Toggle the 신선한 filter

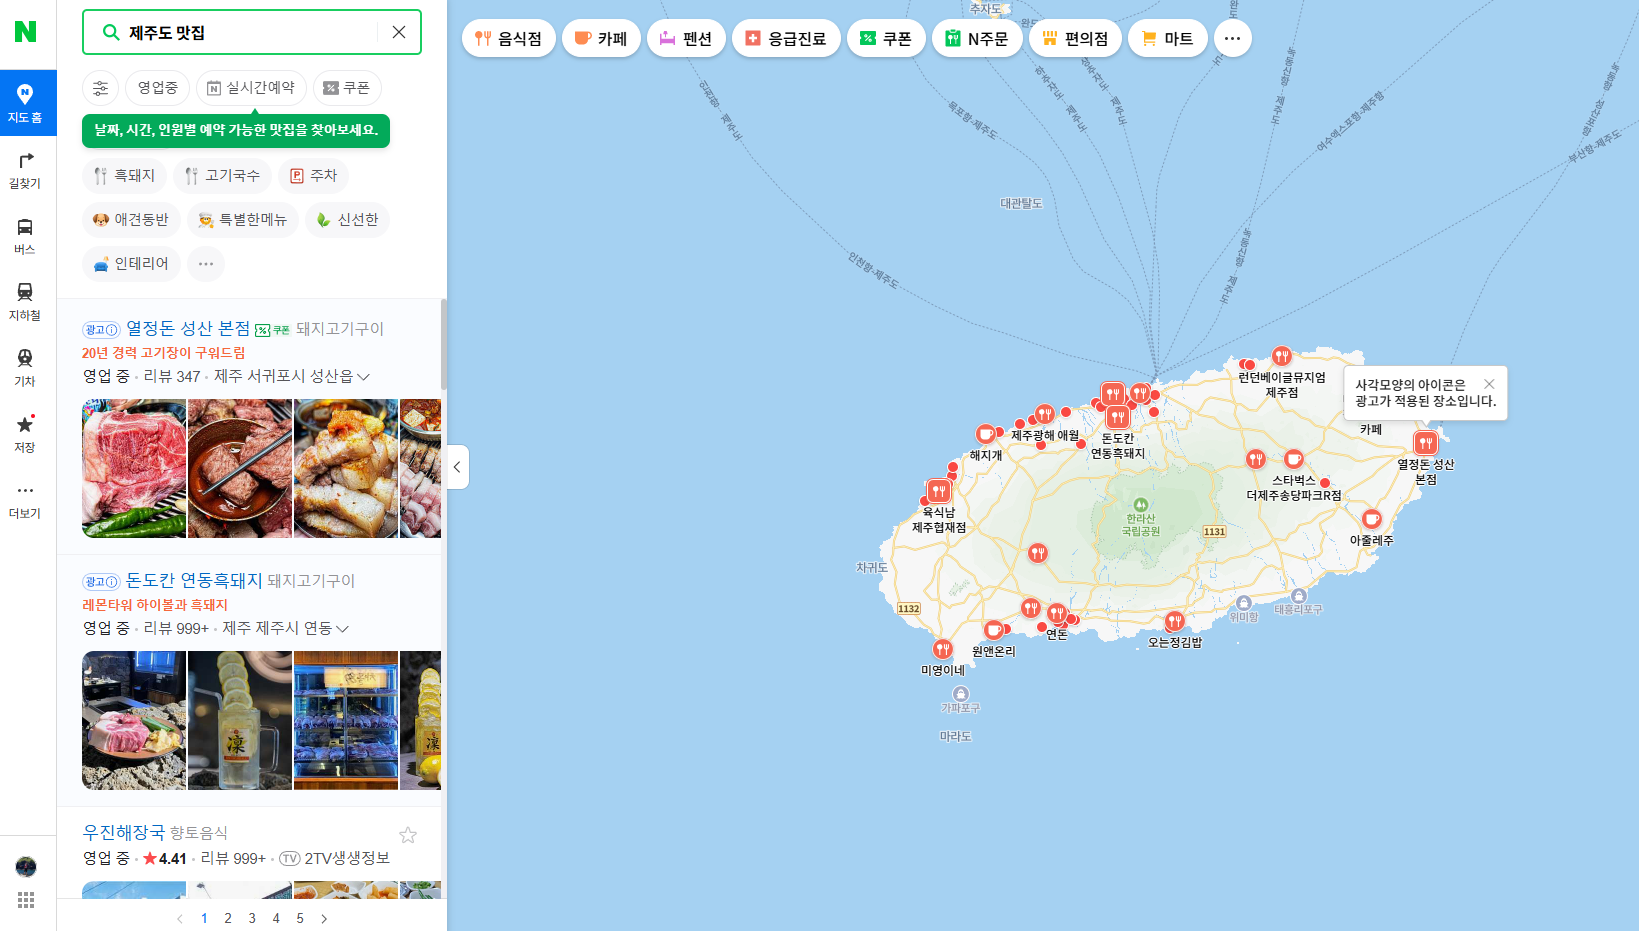(x=347, y=220)
